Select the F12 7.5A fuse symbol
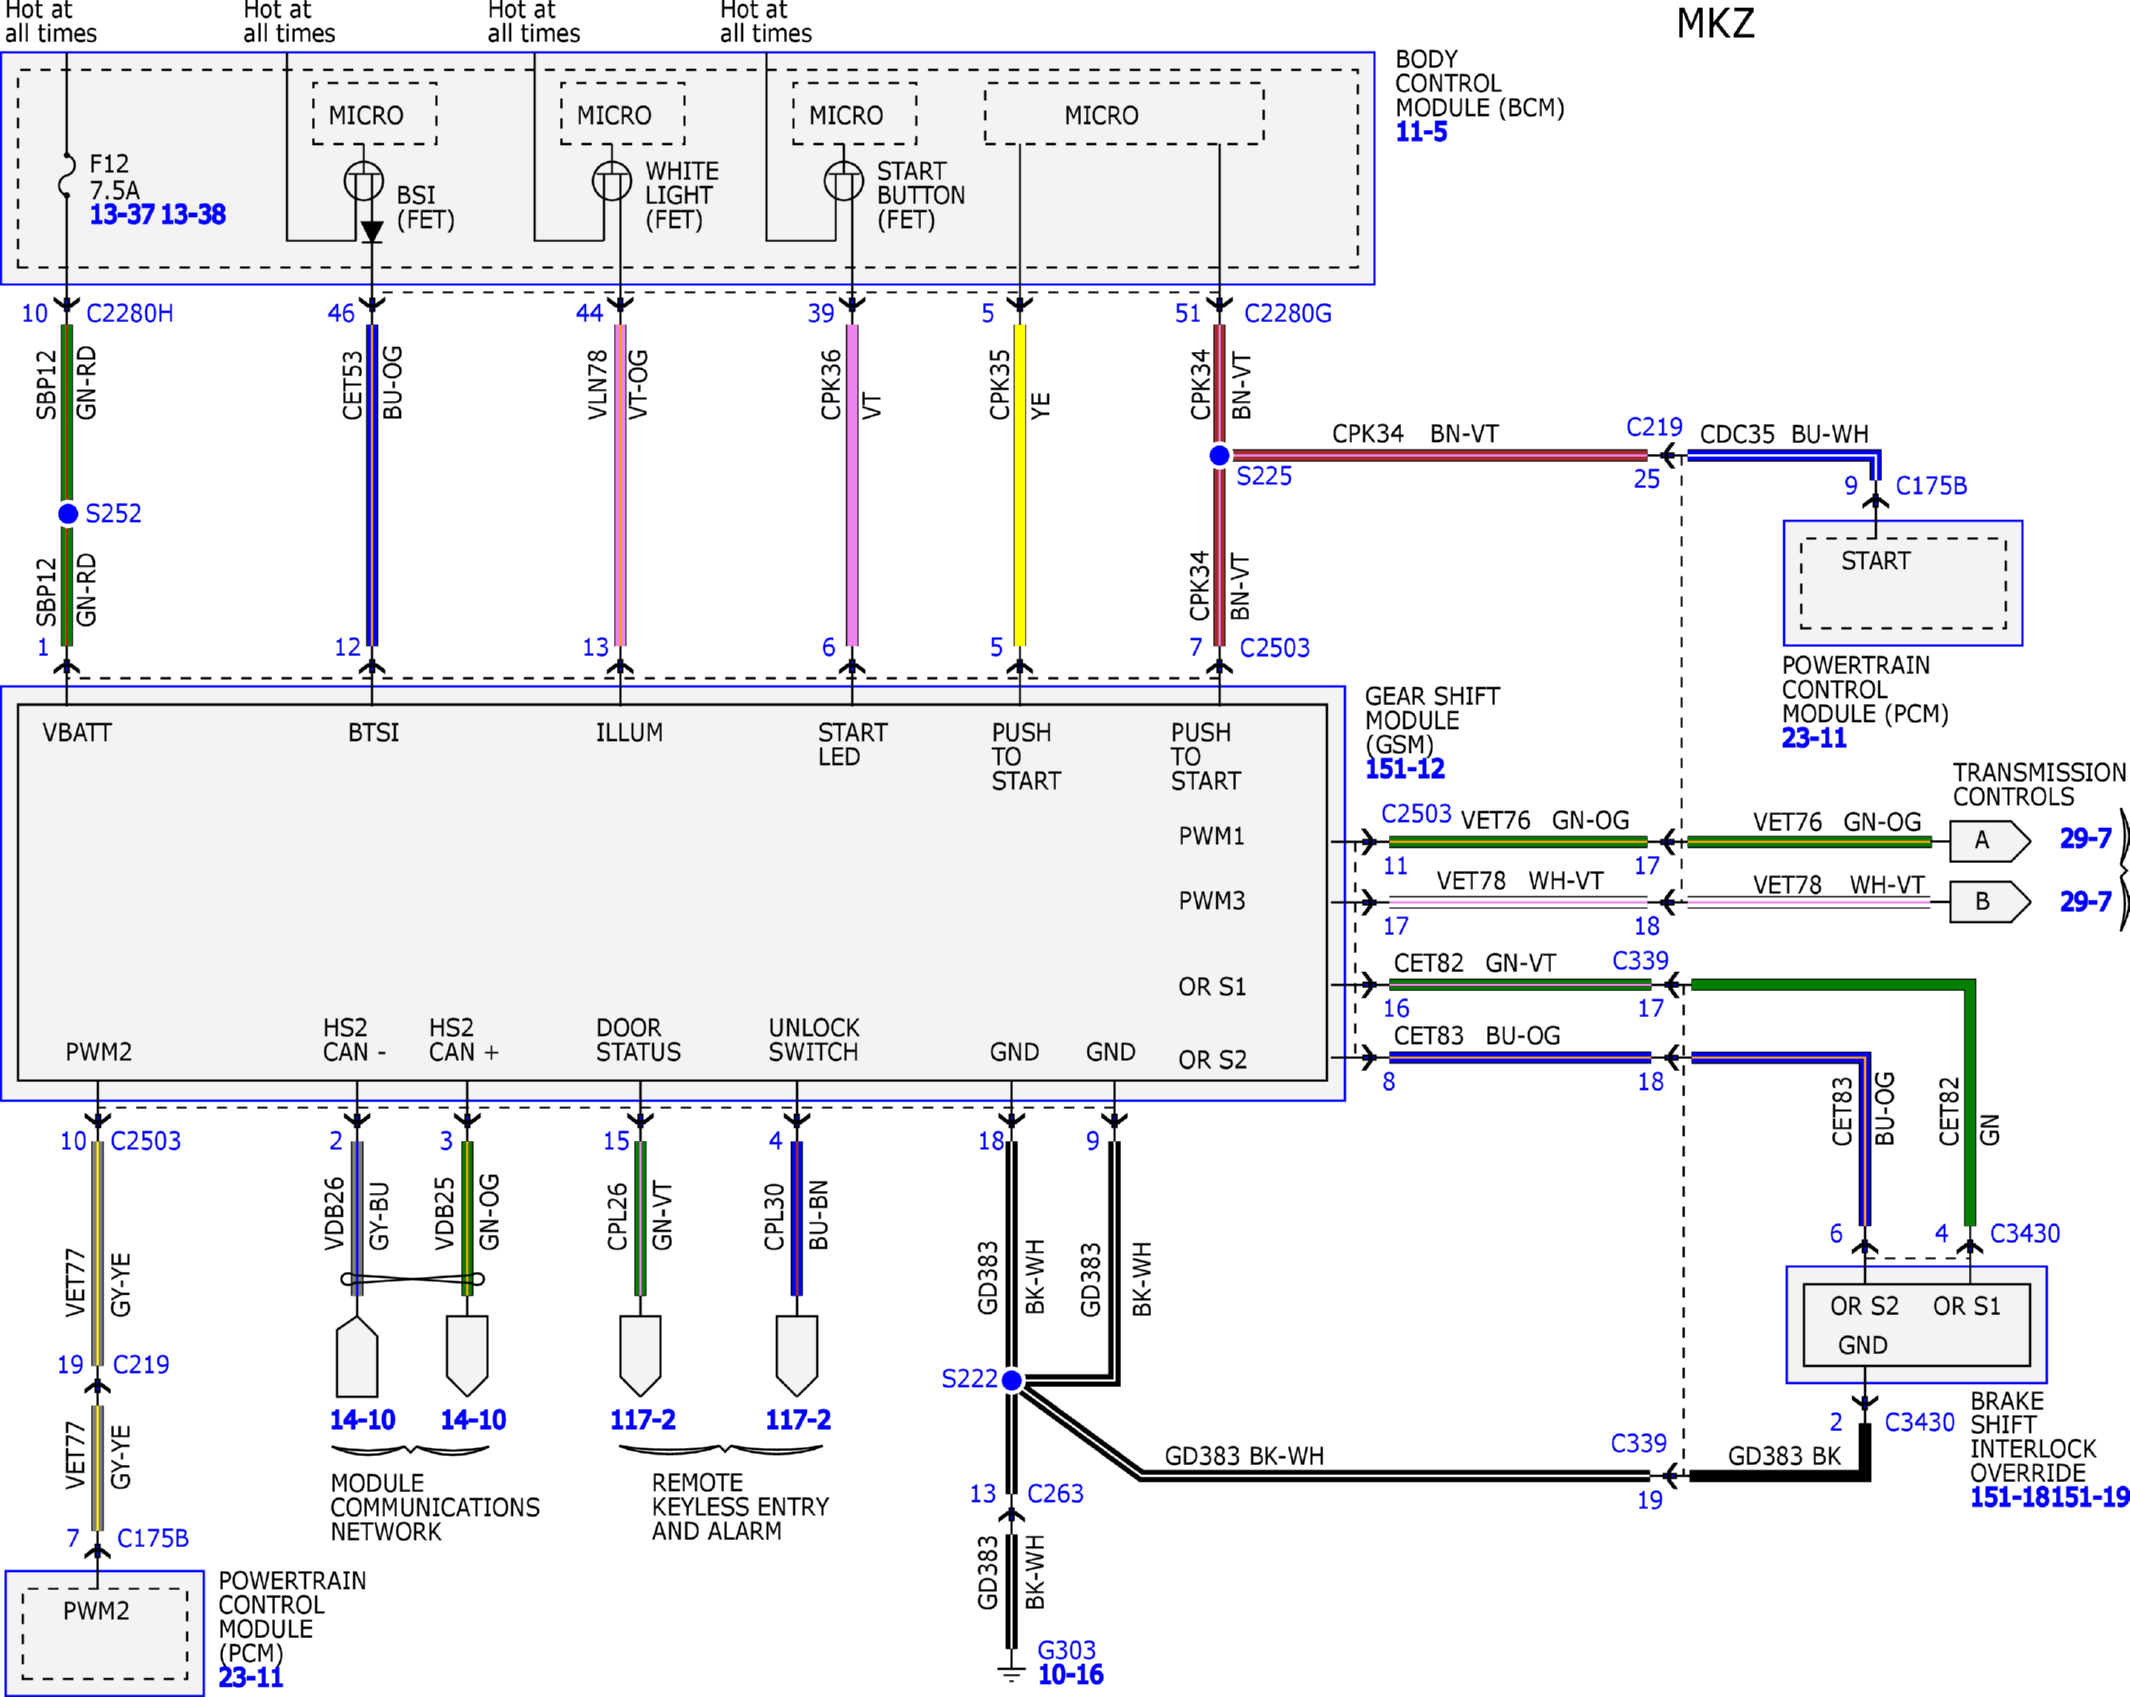Screen dimensions: 2130x1697 pos(67,175)
